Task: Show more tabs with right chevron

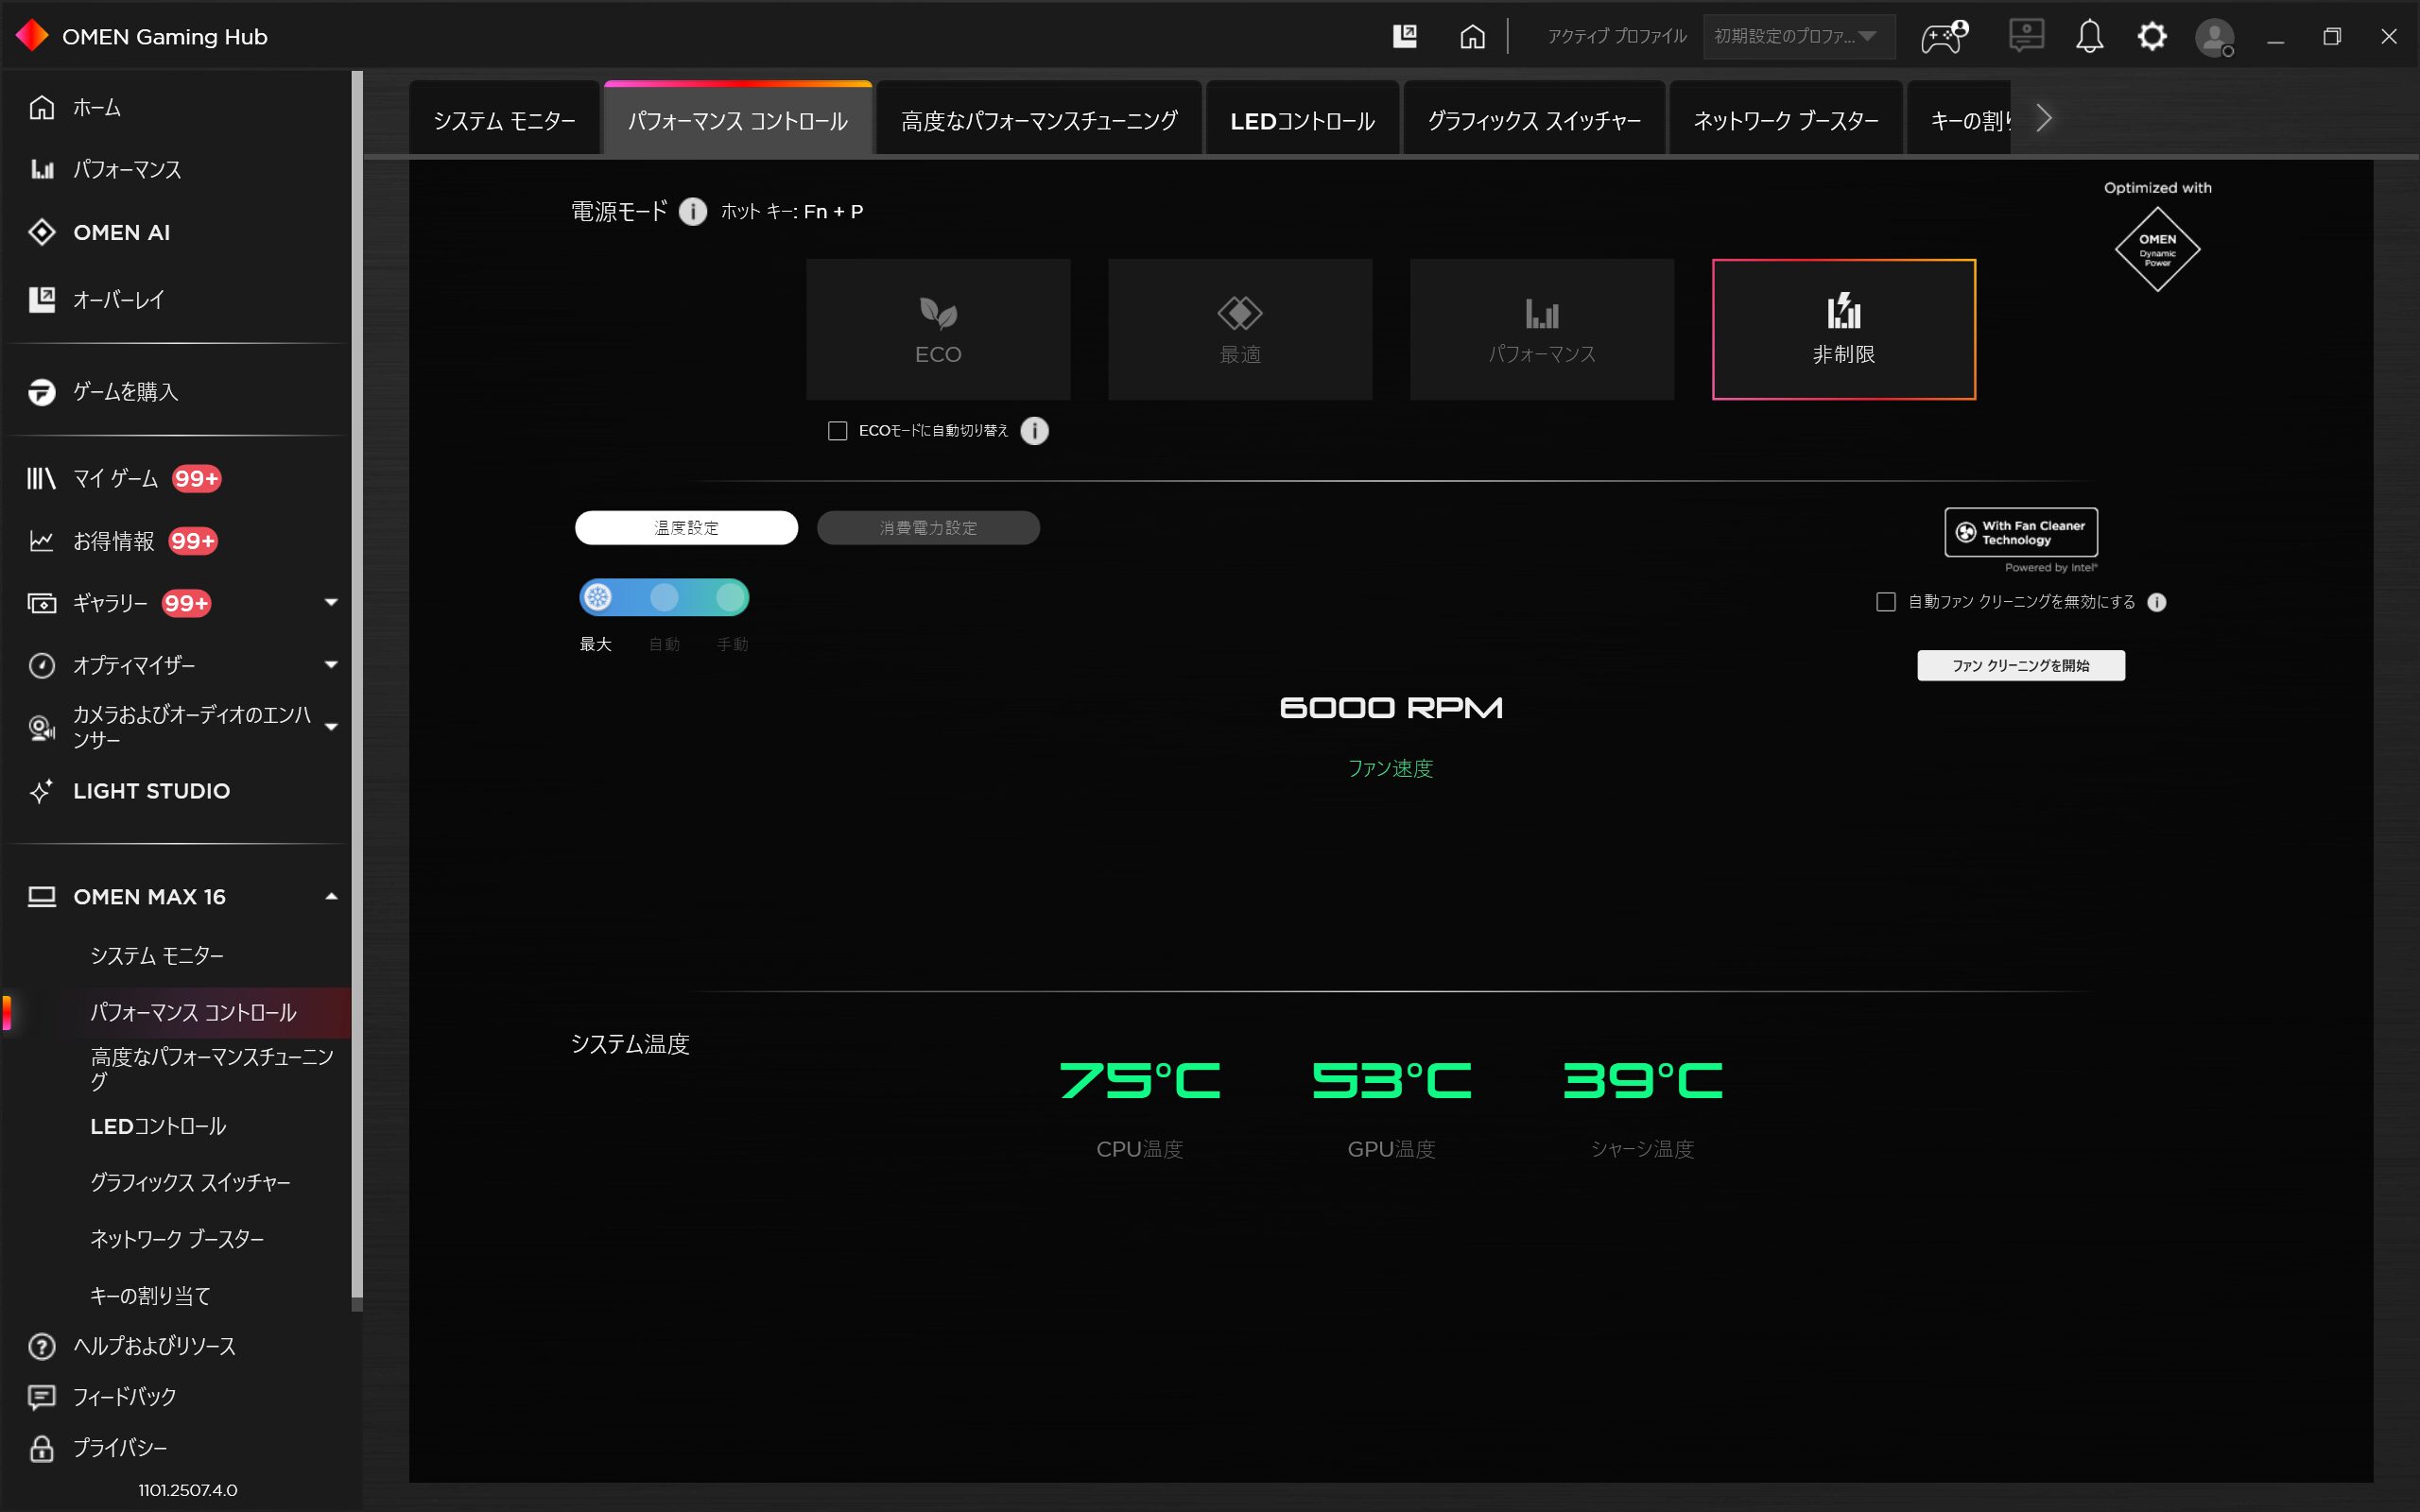Action: [2044, 119]
